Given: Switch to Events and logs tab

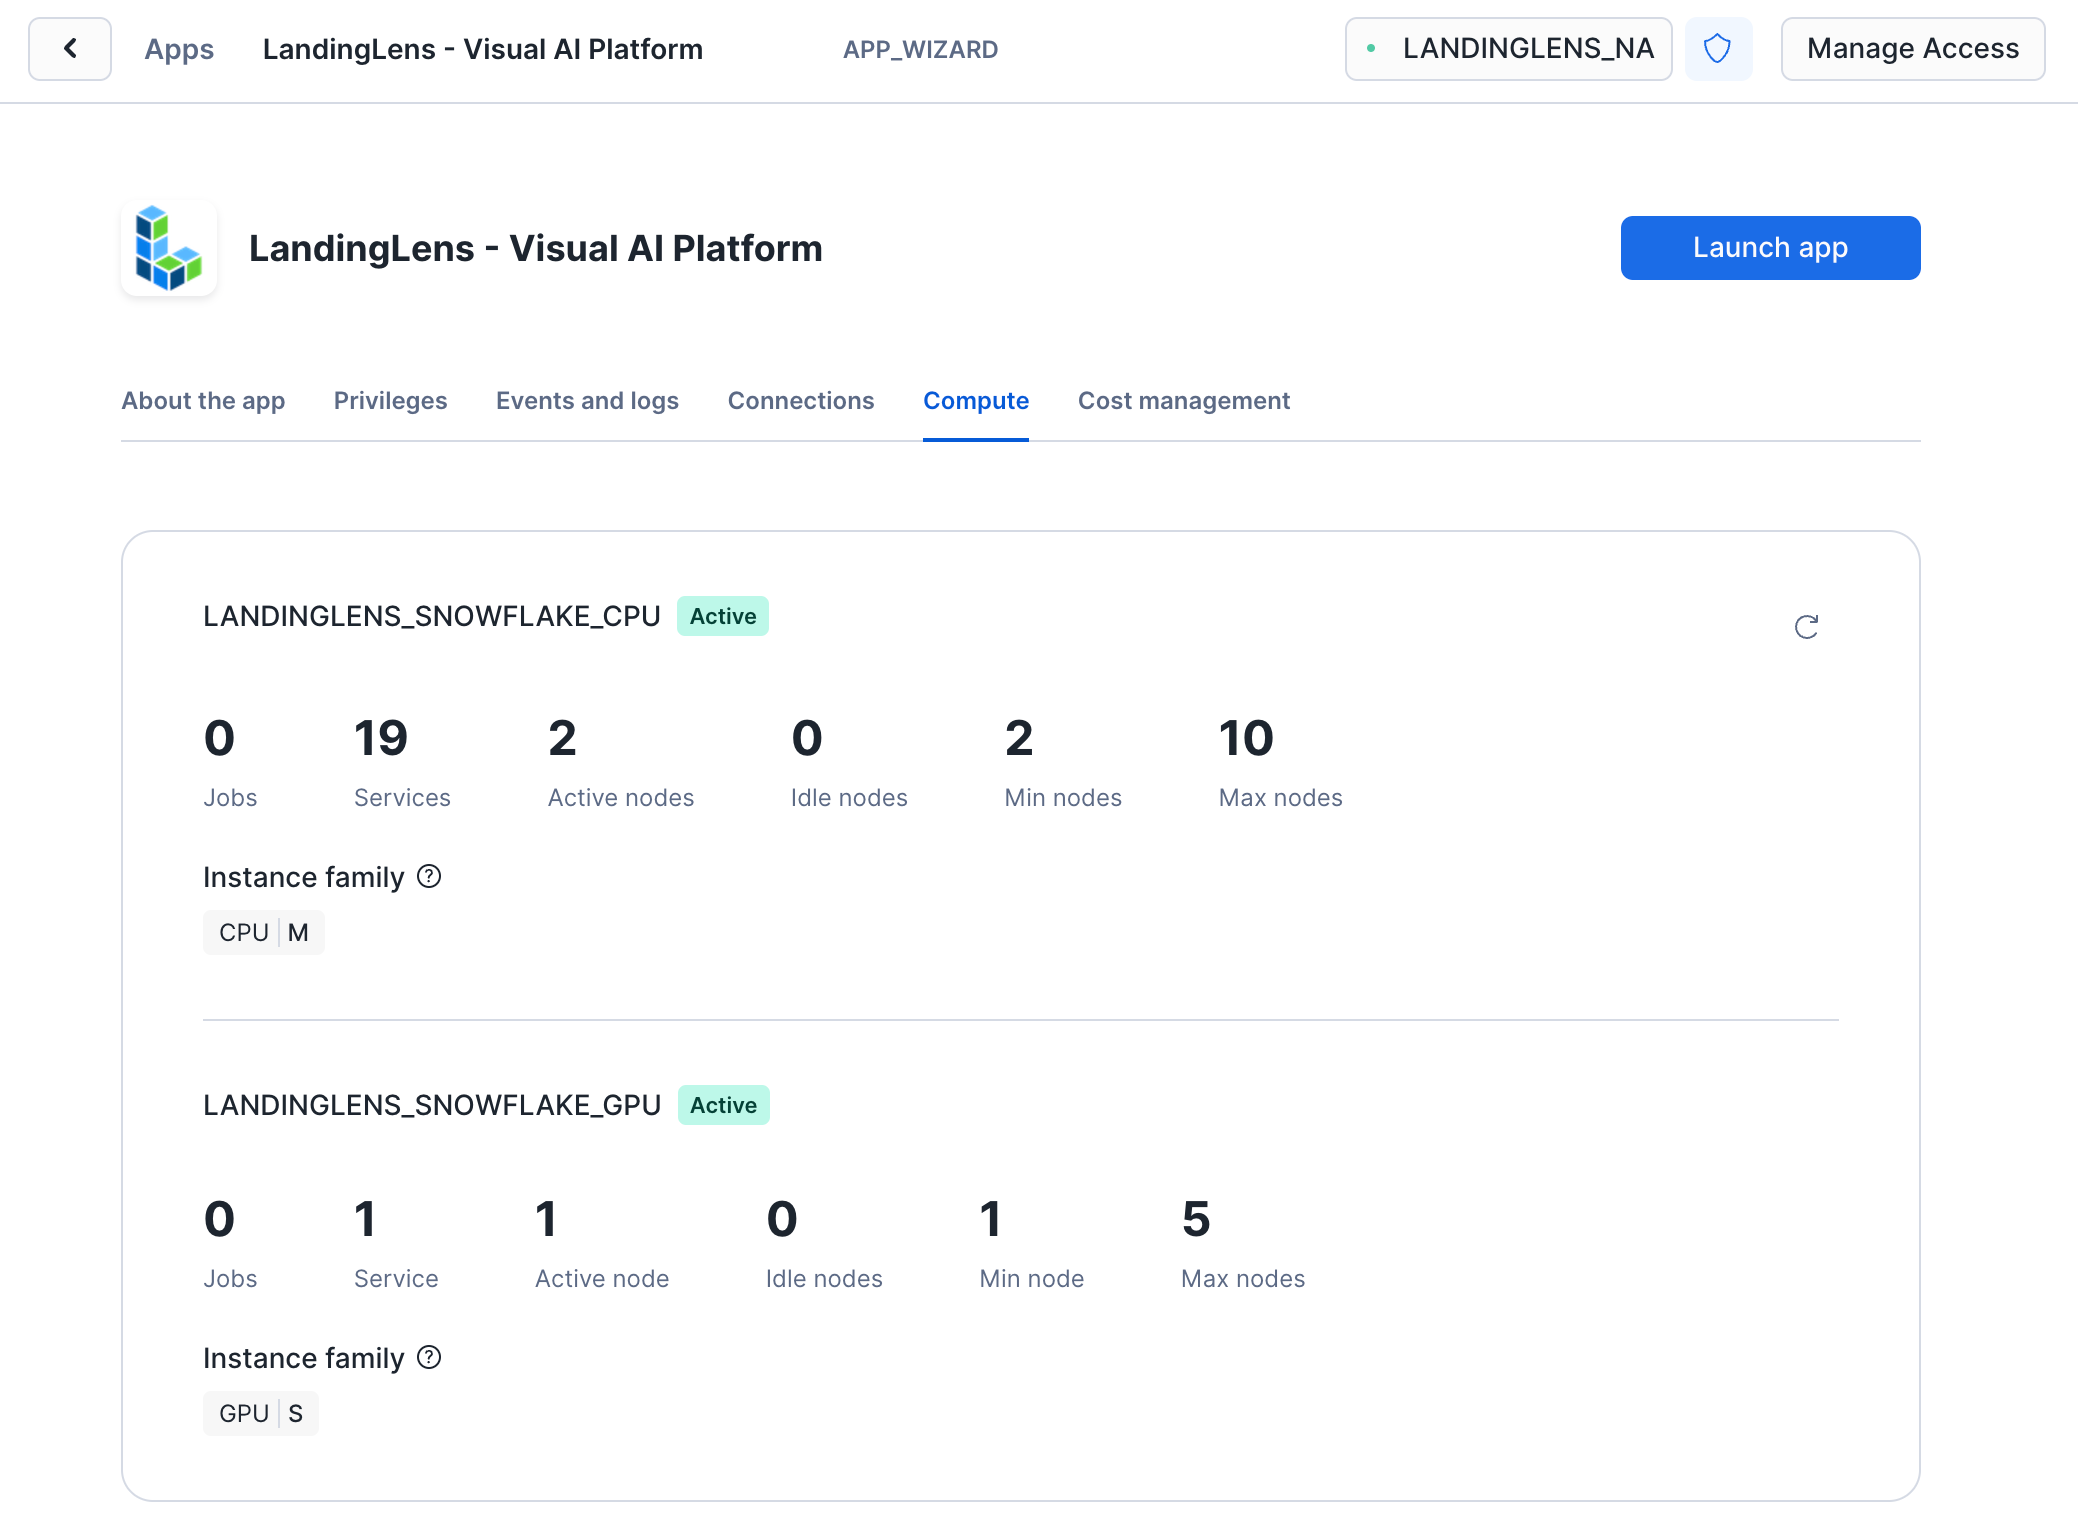Looking at the screenshot, I should coord(587,401).
